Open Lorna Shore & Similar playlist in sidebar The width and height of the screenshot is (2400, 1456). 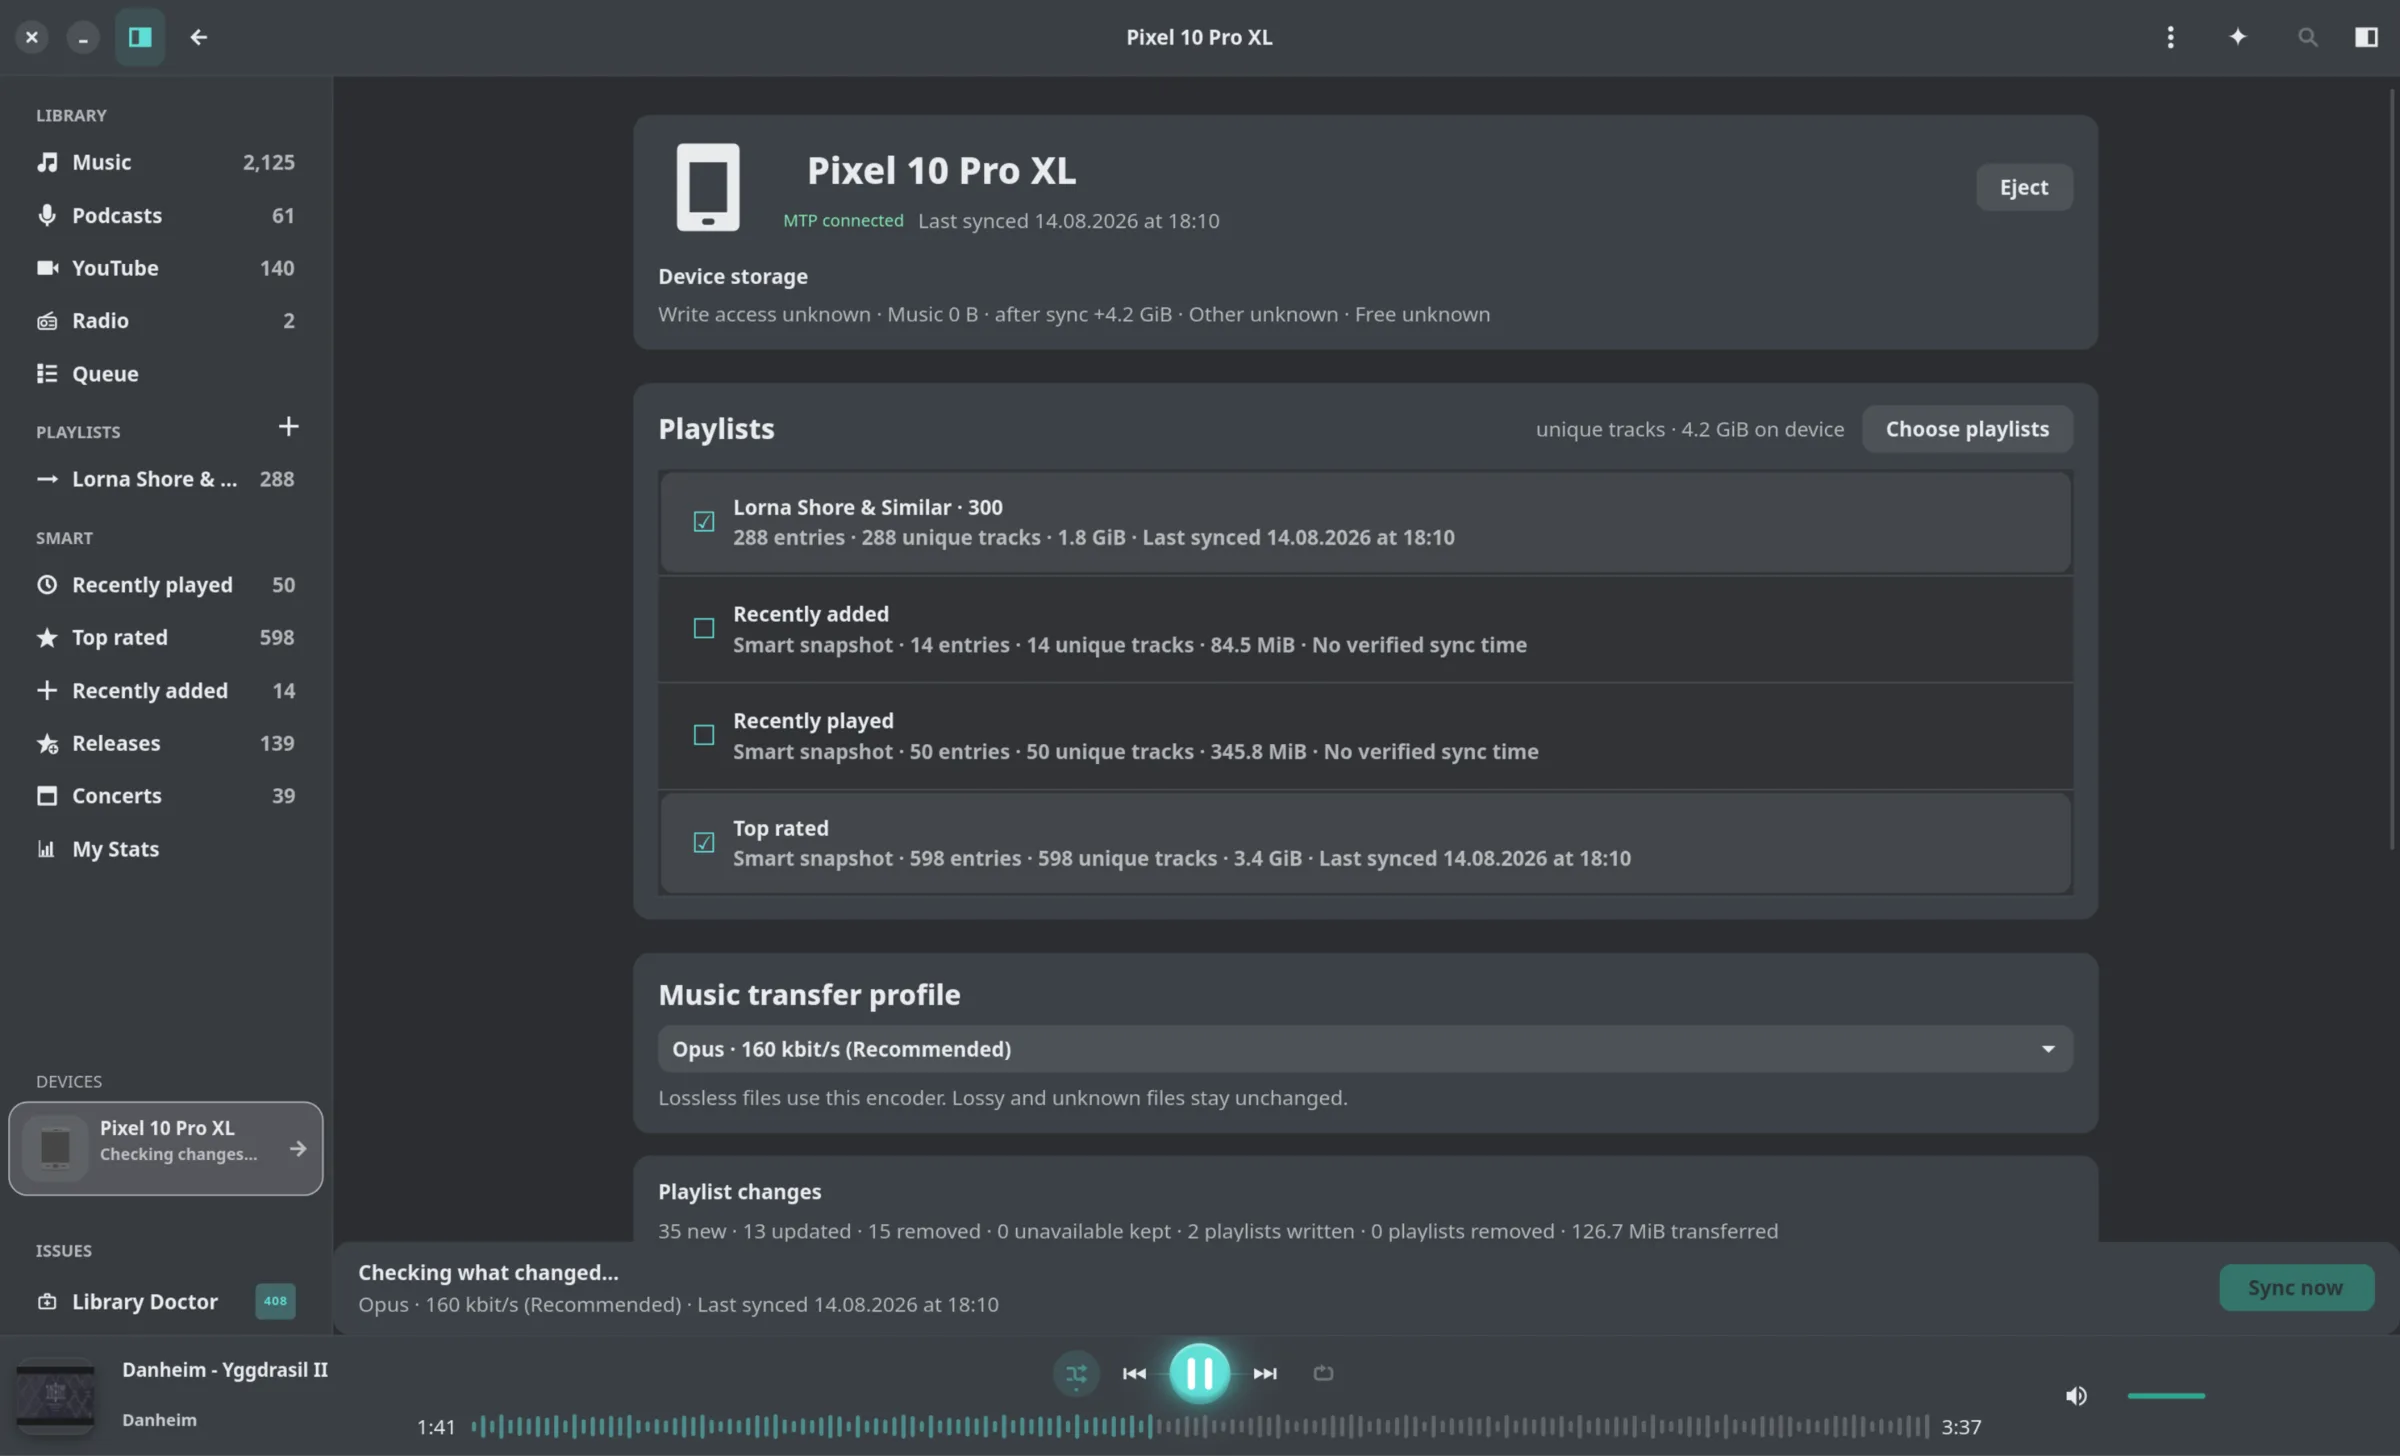coord(166,479)
